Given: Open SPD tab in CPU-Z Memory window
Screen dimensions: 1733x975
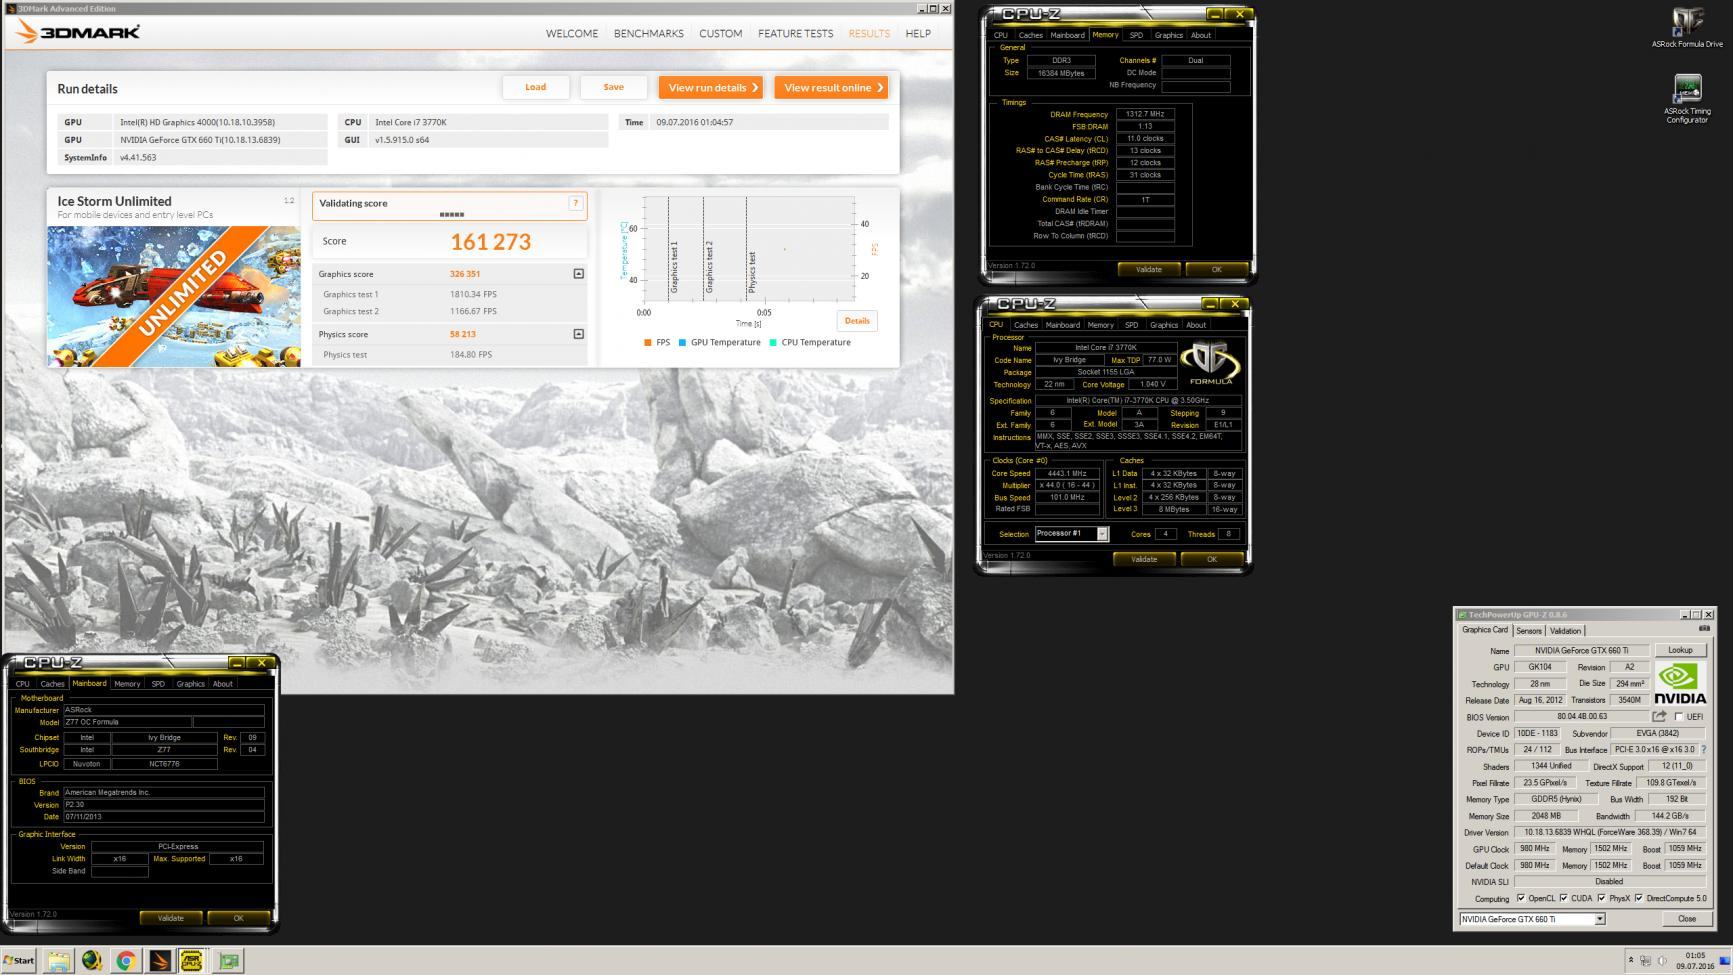Looking at the screenshot, I should point(1136,35).
